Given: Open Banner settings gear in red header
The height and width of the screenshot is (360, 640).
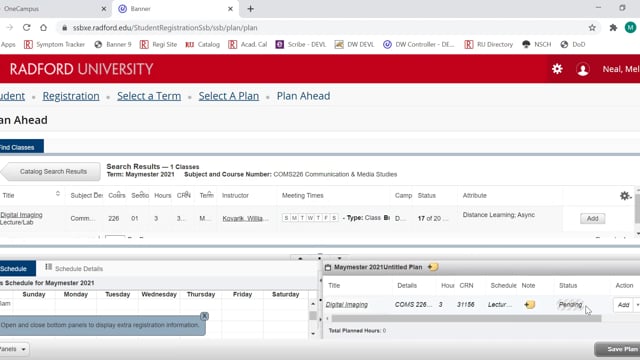Looking at the screenshot, I should click(x=557, y=69).
